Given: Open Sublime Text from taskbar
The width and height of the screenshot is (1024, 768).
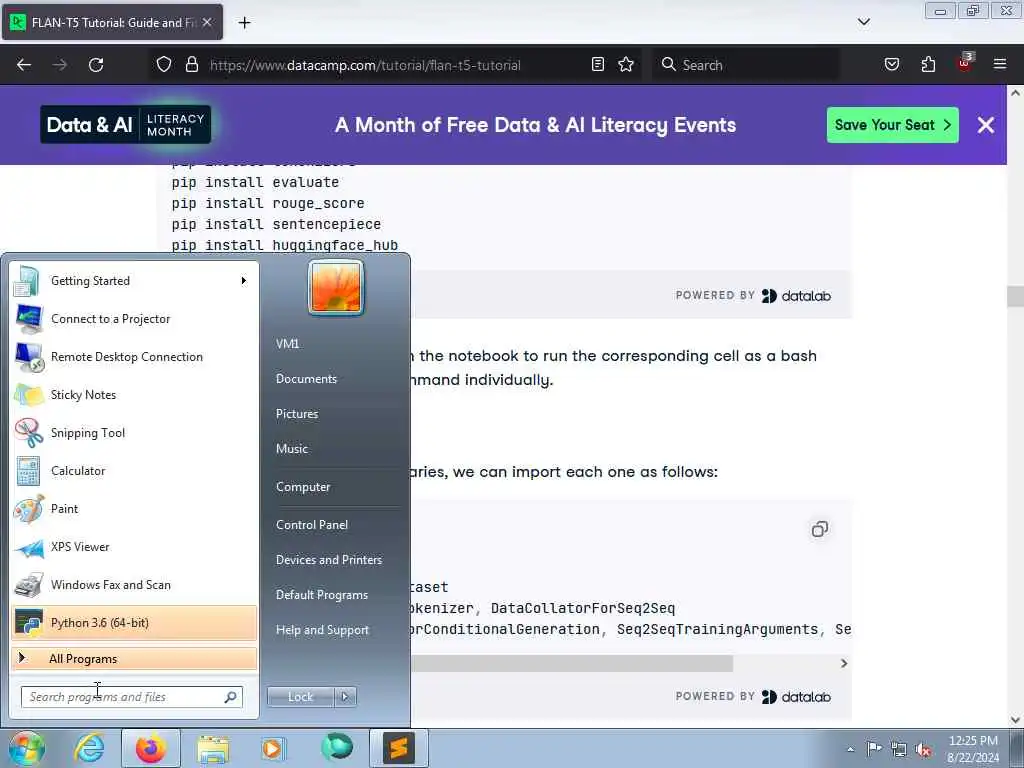Looking at the screenshot, I should [399, 749].
